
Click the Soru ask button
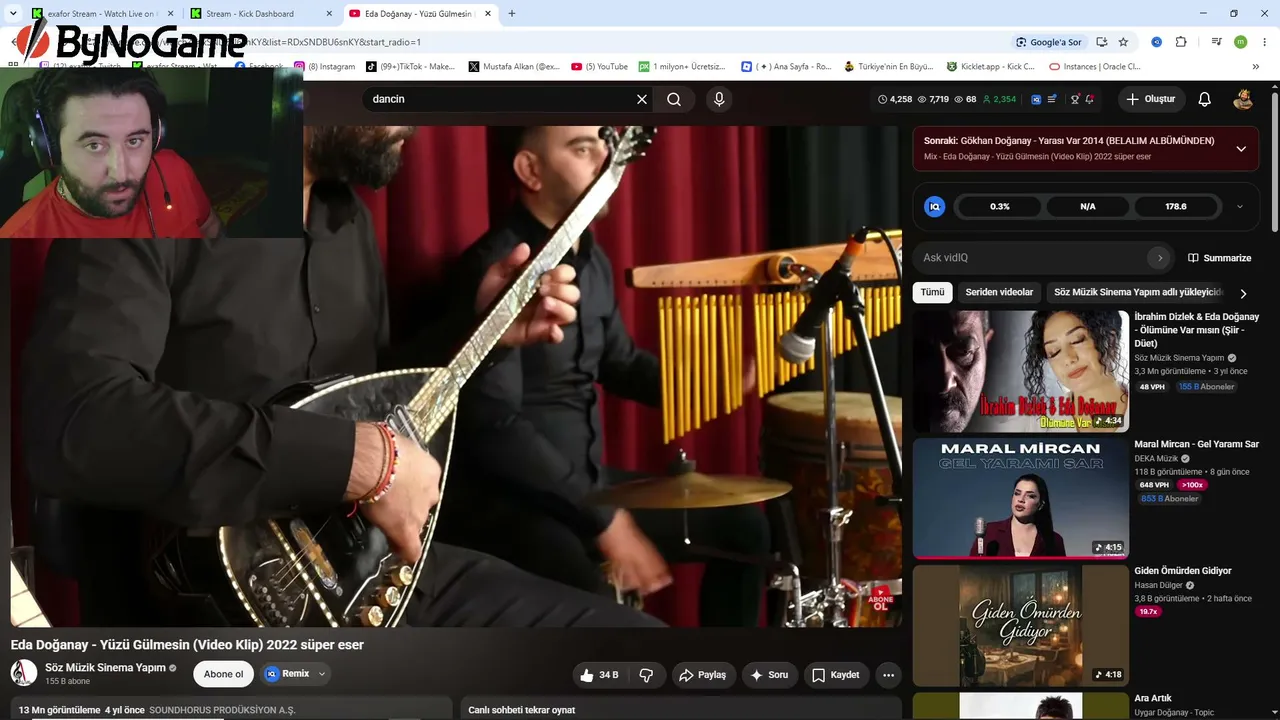(x=769, y=675)
